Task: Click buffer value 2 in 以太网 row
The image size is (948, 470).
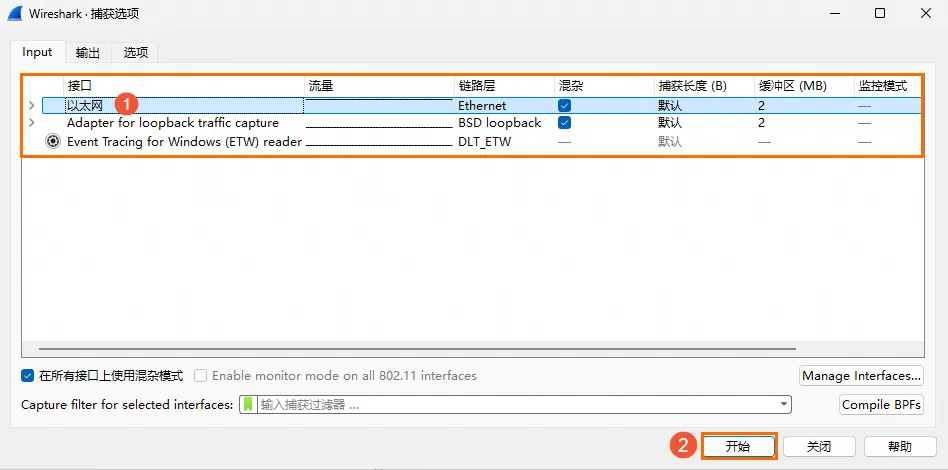Action: pos(761,105)
